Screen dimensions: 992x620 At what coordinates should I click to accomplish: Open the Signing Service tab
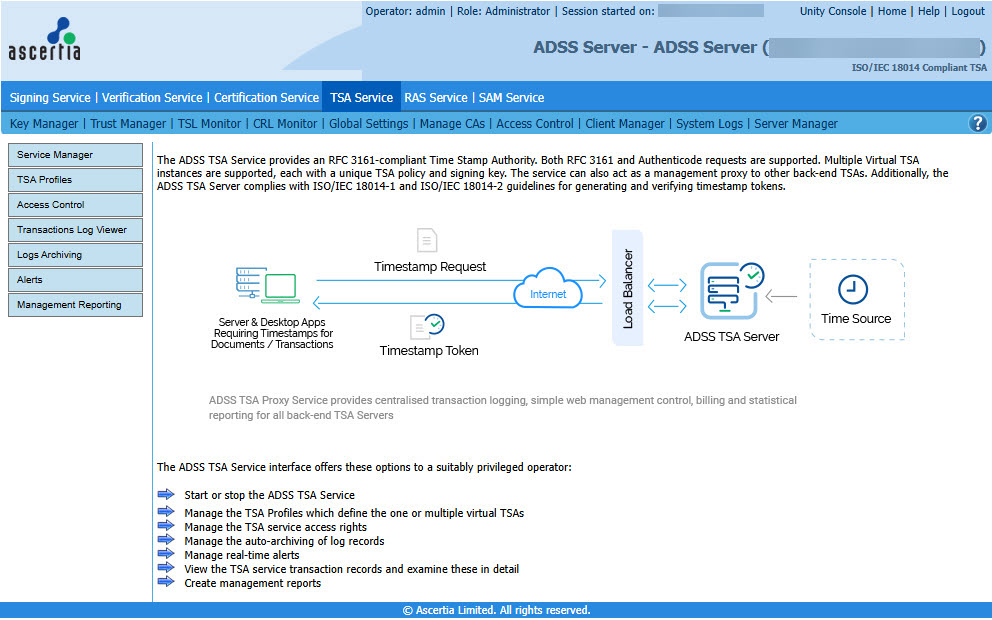coord(50,98)
